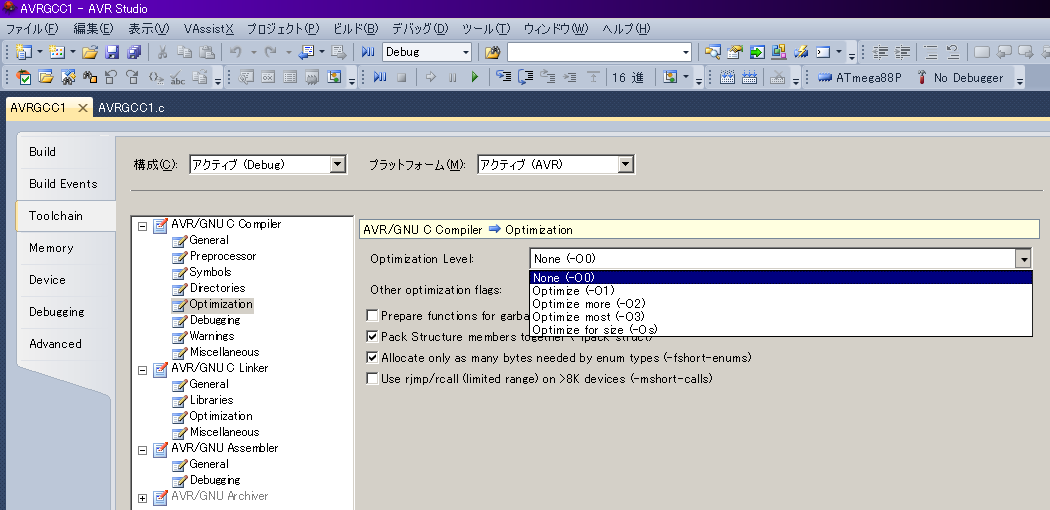This screenshot has height=510, width=1050.
Task: Click the Properties Window icon
Action: point(735,52)
